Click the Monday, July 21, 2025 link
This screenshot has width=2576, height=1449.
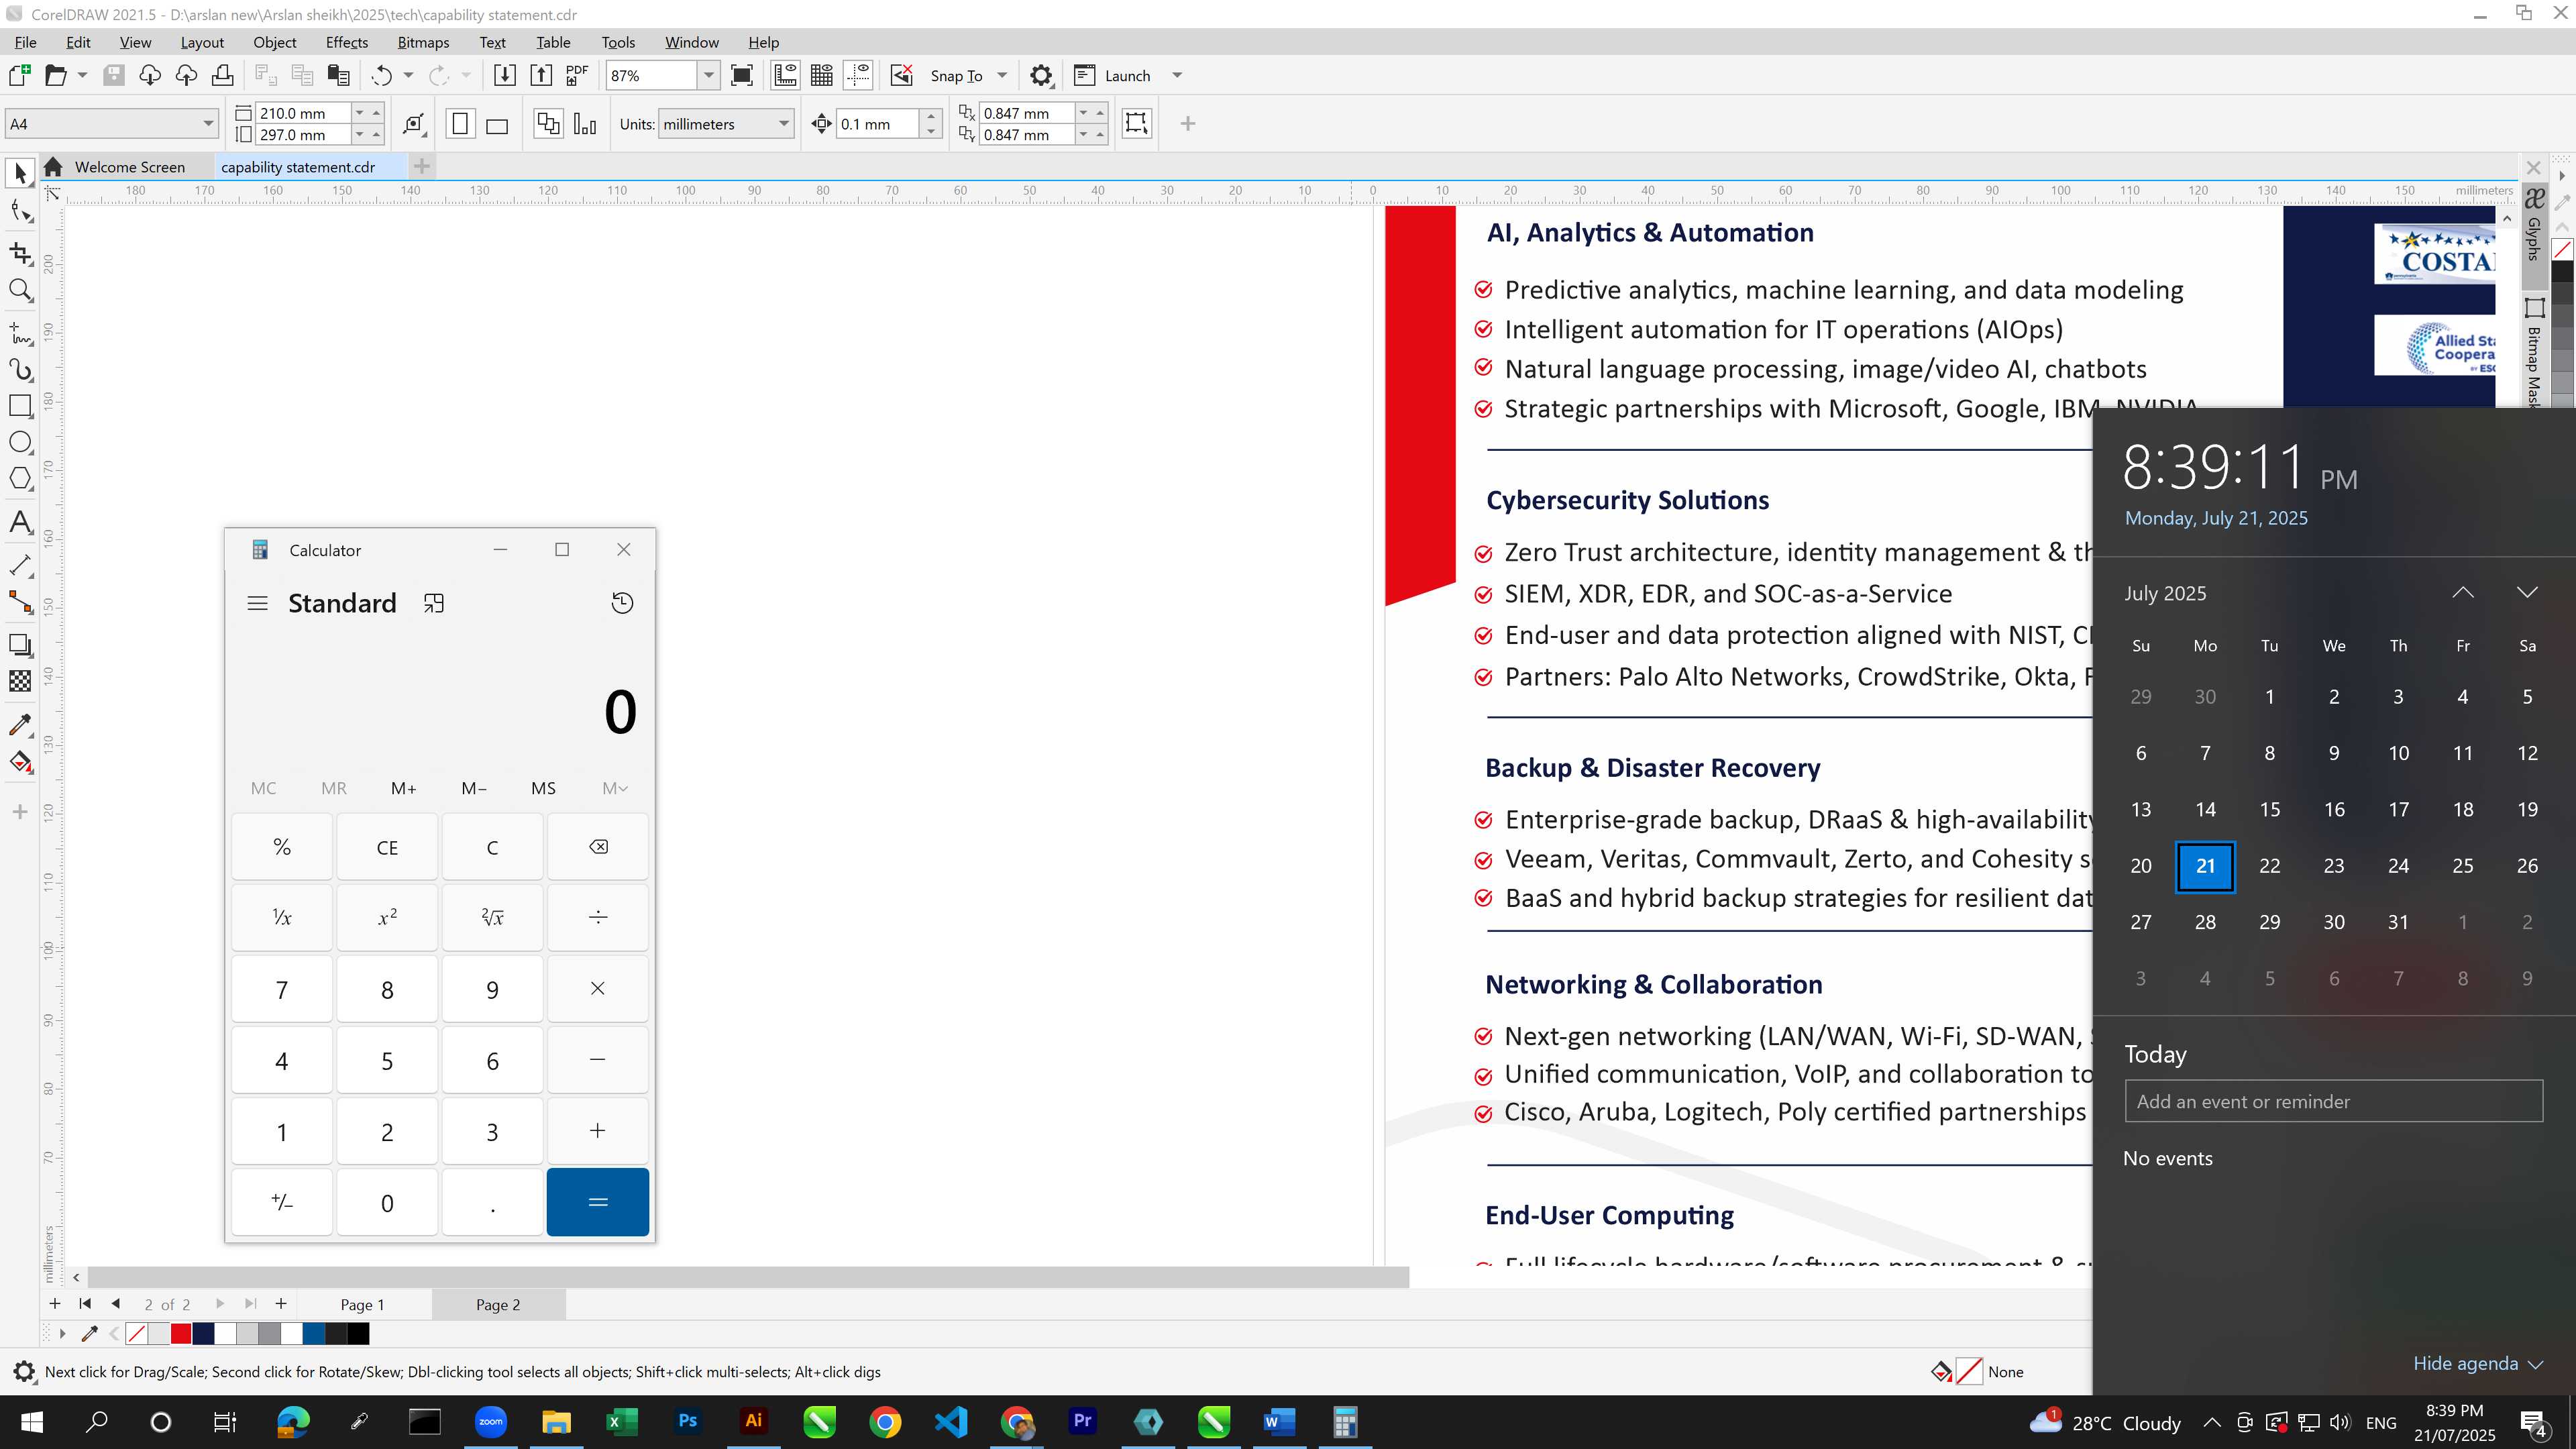tap(2216, 518)
